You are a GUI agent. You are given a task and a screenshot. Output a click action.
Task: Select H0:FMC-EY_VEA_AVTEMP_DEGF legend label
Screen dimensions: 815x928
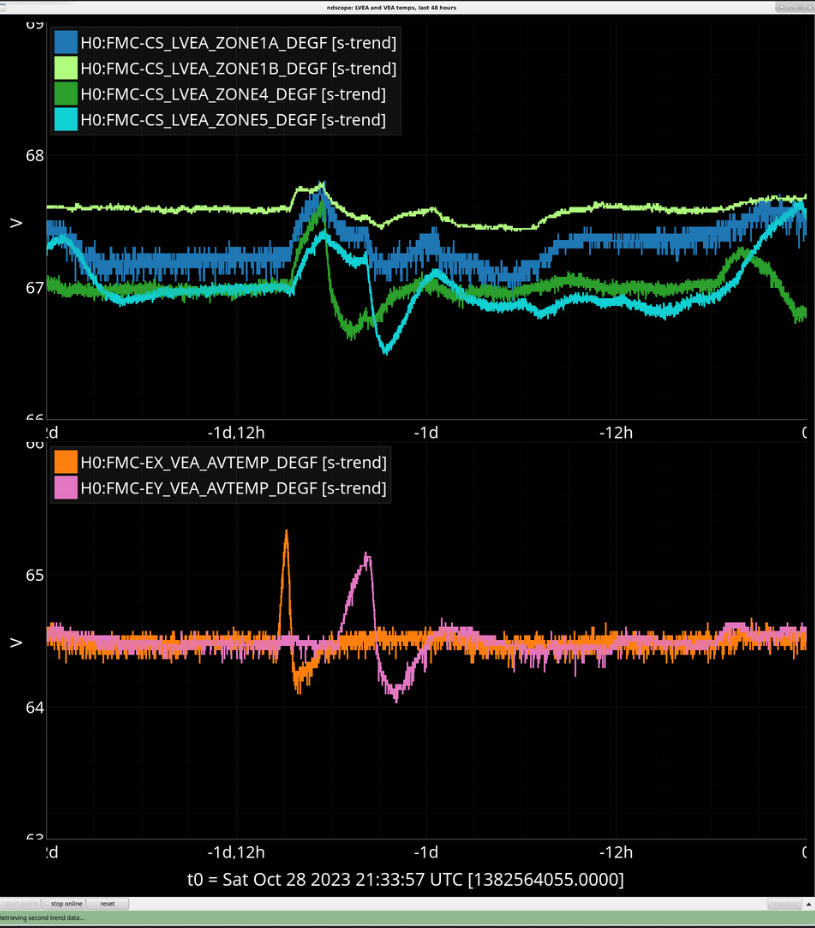coord(233,488)
